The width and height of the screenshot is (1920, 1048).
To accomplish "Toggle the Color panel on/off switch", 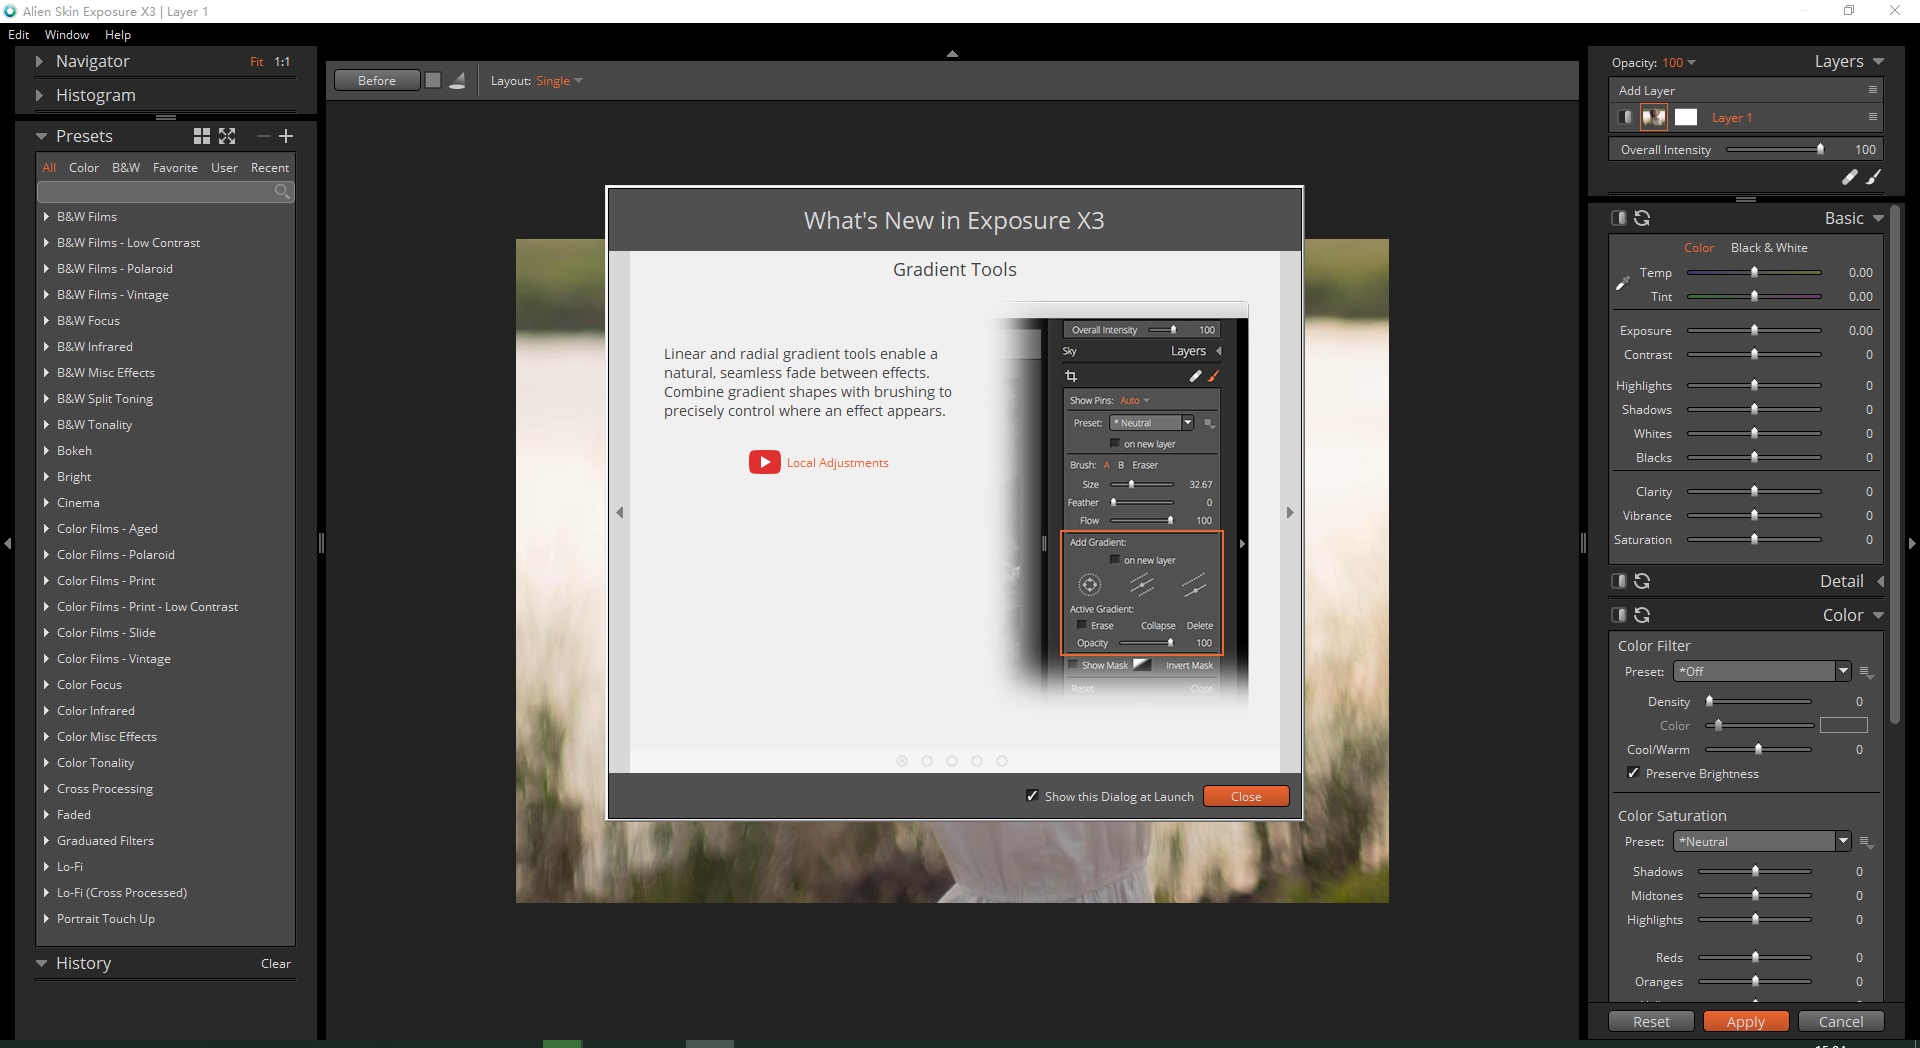I will tap(1618, 615).
